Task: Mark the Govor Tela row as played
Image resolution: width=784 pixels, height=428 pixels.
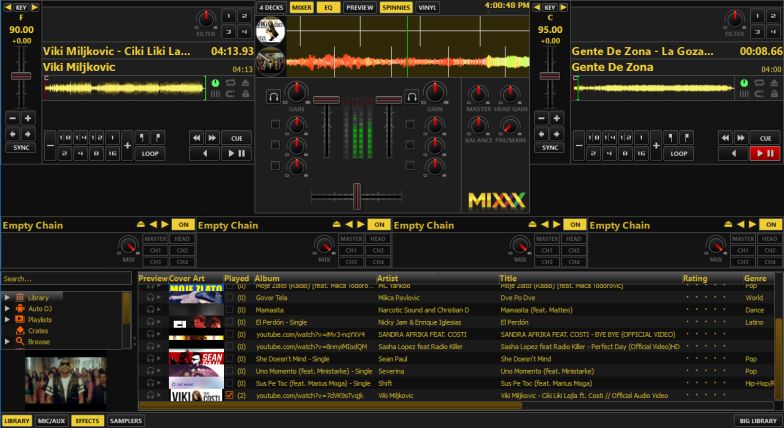Action: [230, 298]
